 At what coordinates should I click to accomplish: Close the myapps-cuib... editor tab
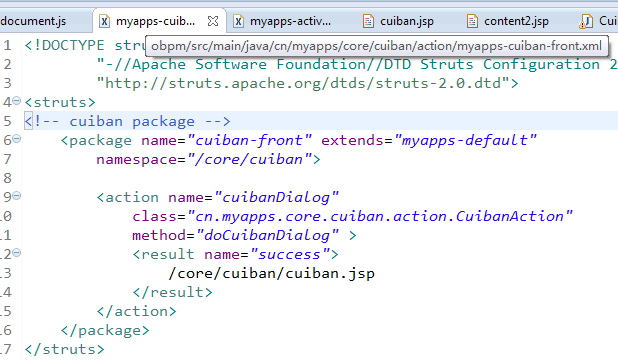point(213,21)
